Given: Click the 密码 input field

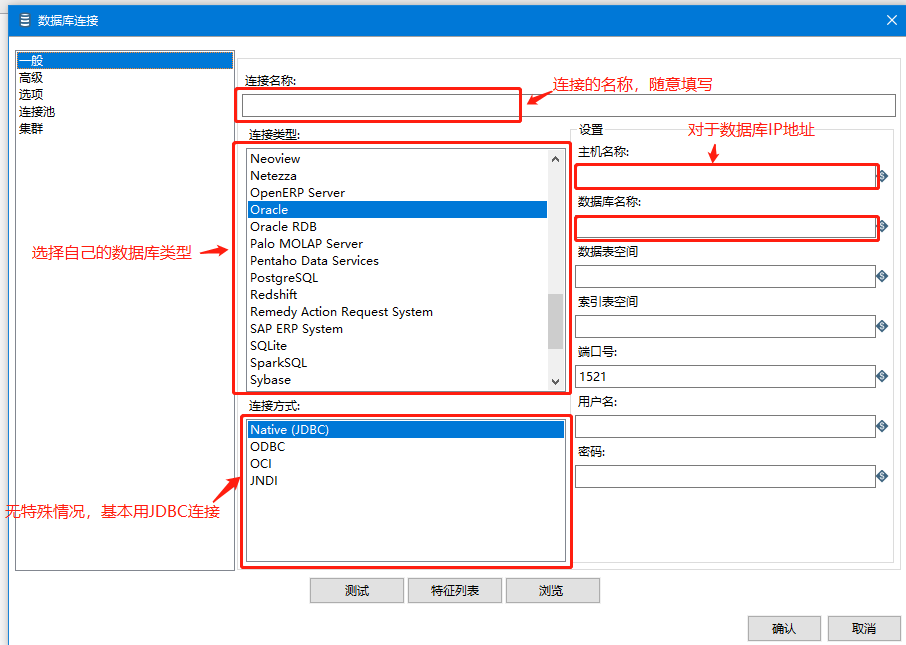Looking at the screenshot, I should 725,476.
